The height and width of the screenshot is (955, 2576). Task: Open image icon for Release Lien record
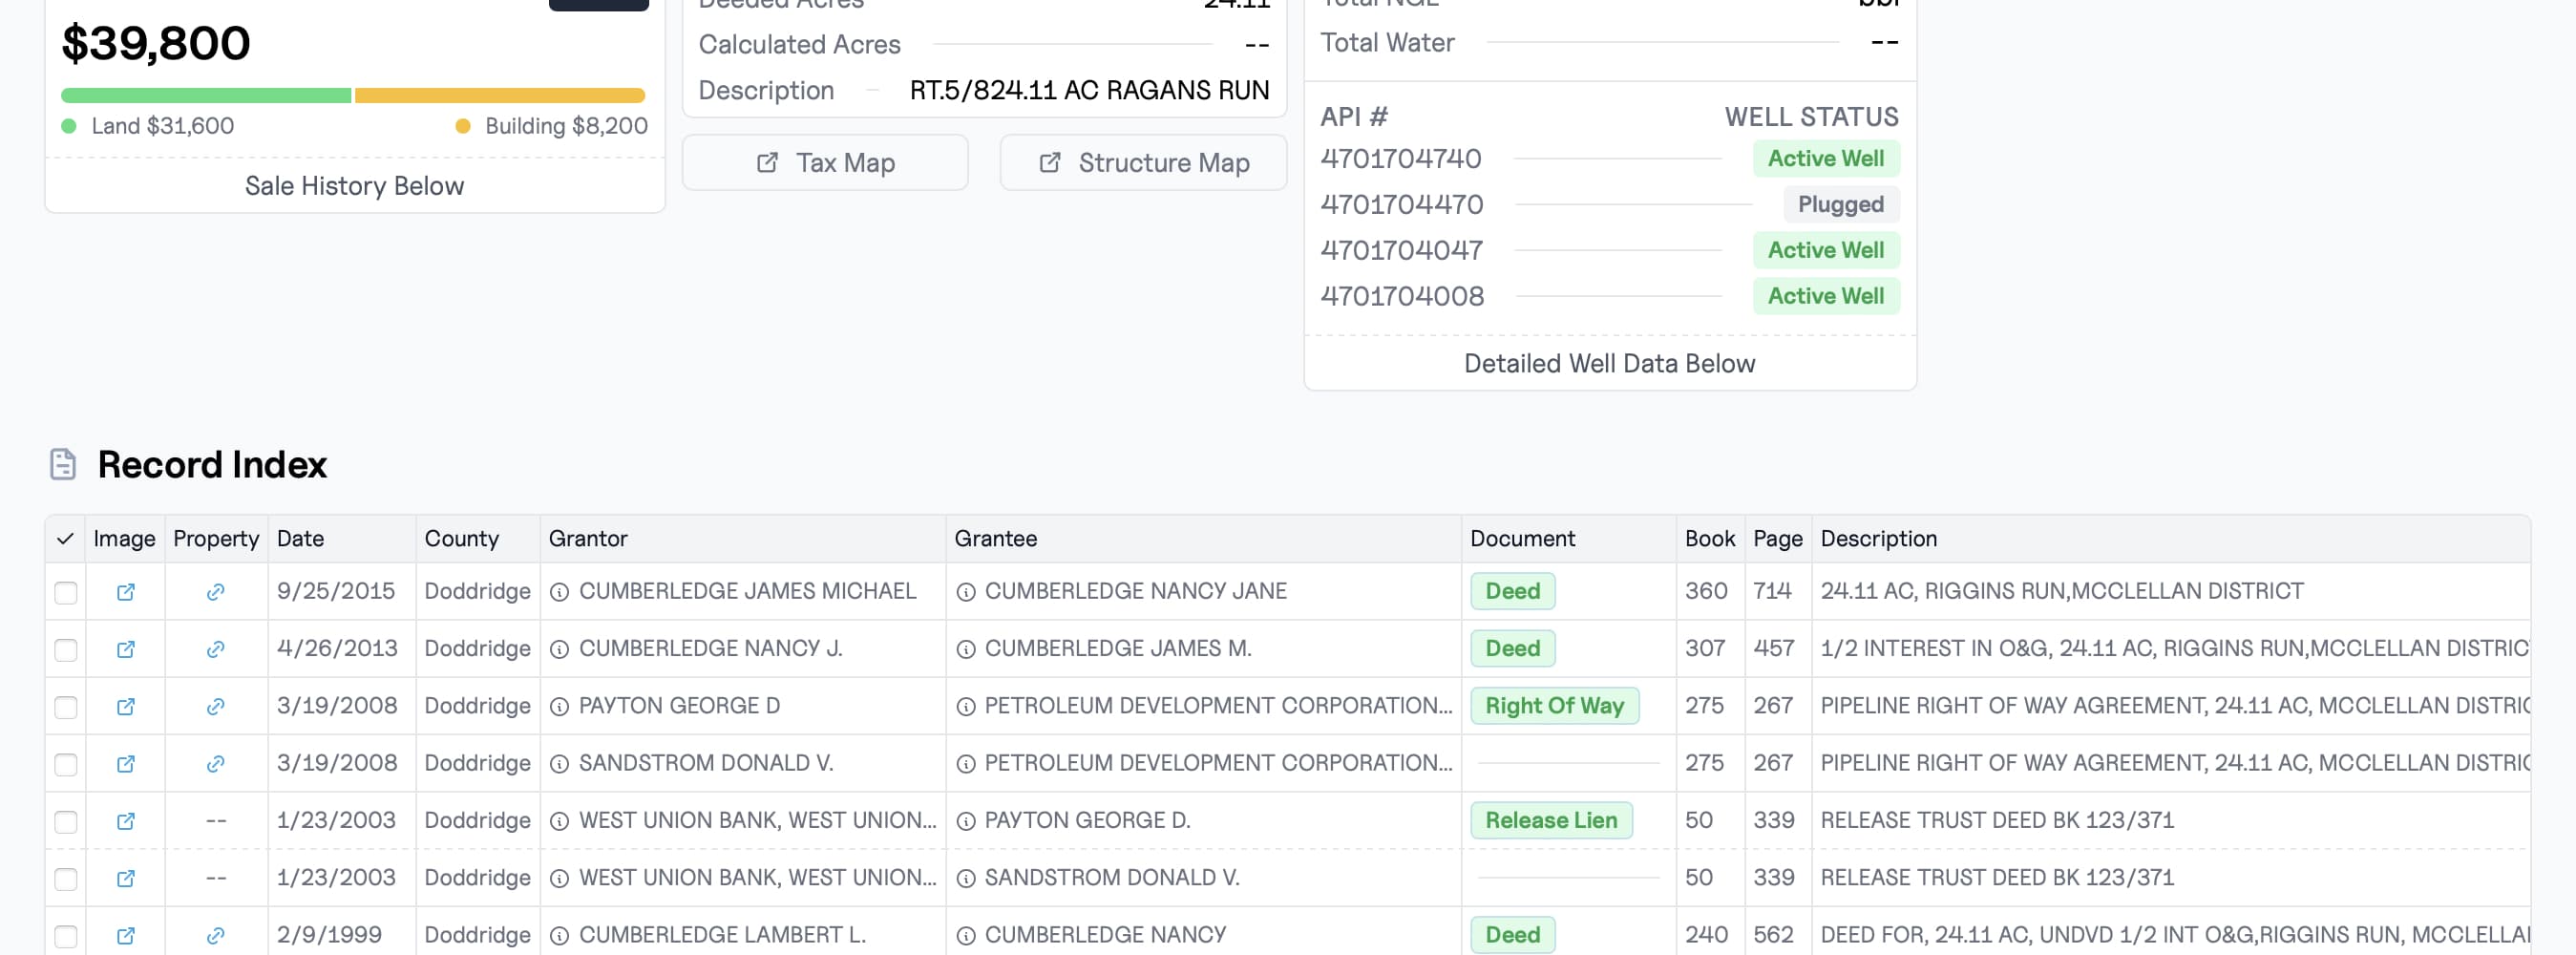coord(125,821)
